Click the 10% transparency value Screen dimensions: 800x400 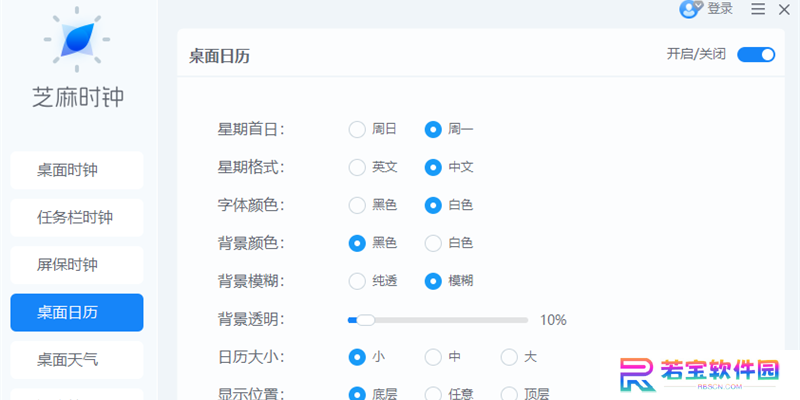click(x=554, y=320)
